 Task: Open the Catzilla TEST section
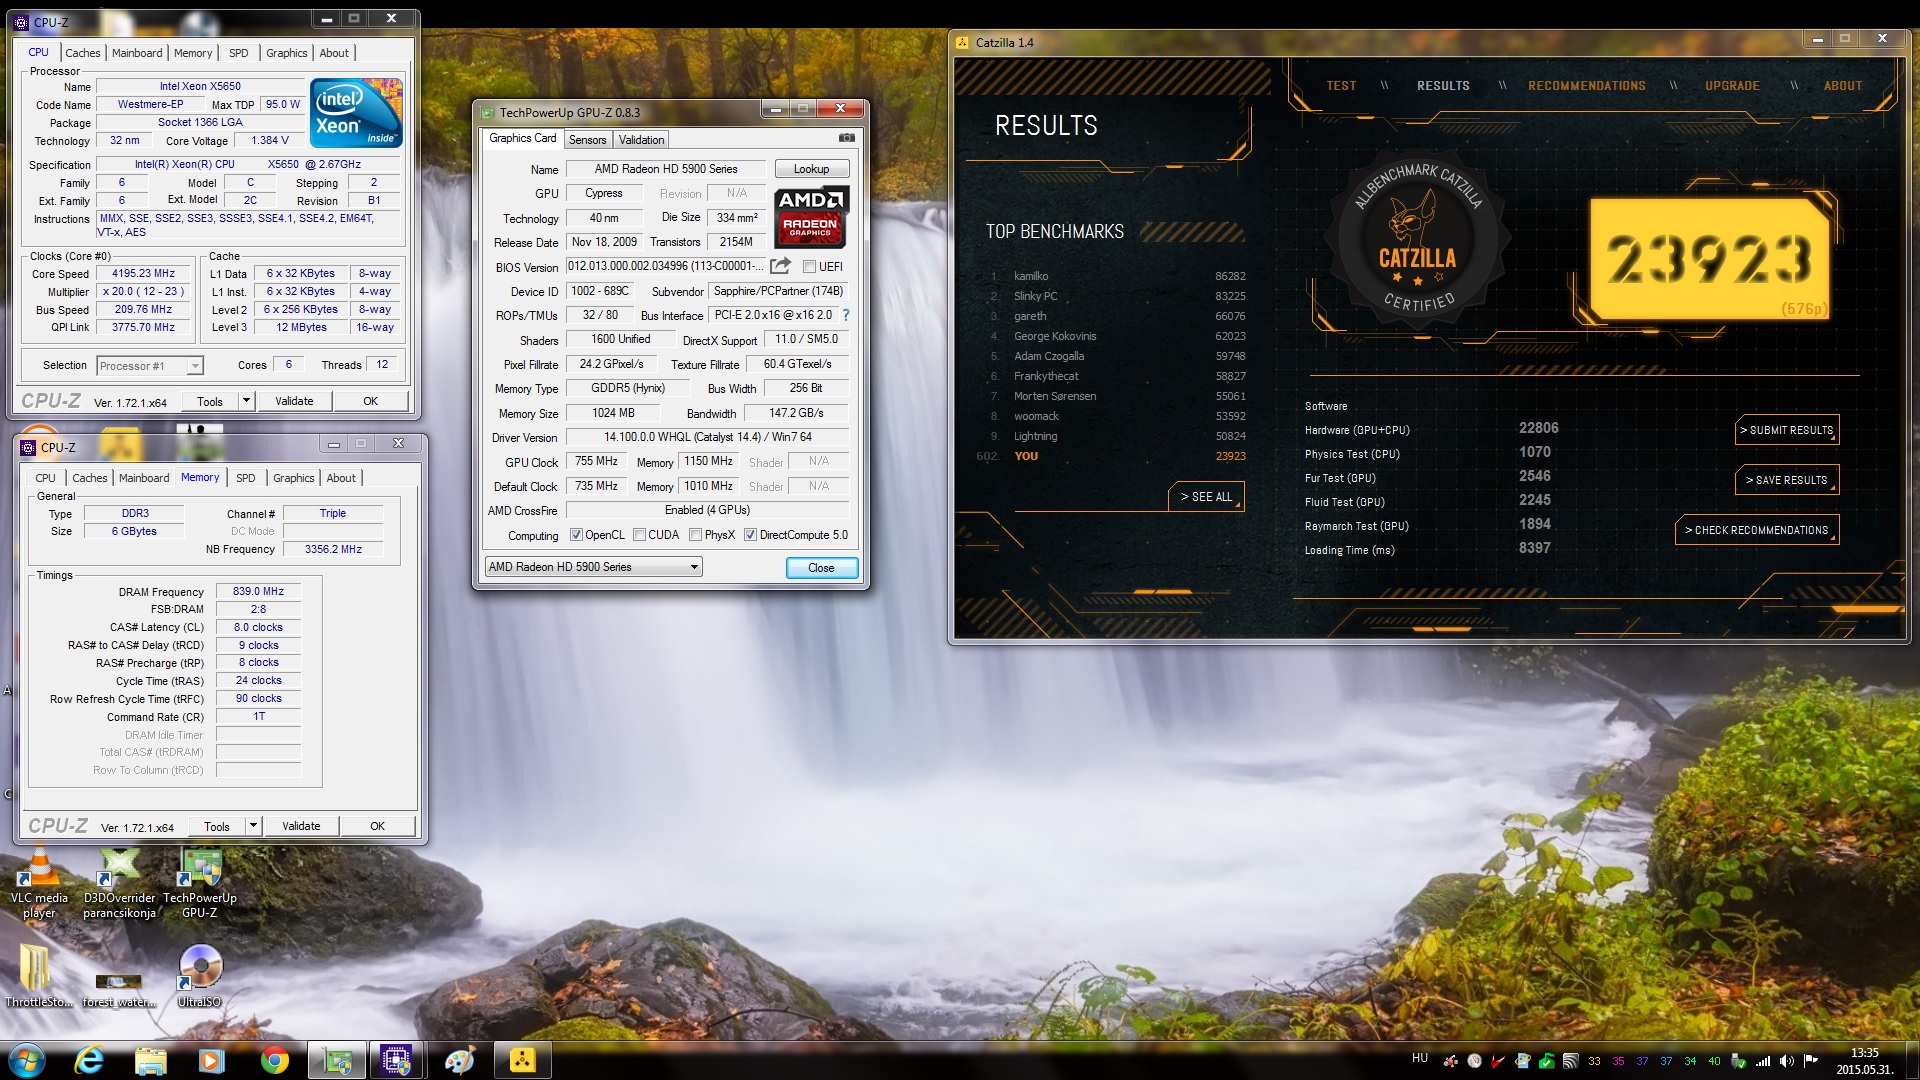point(1341,86)
